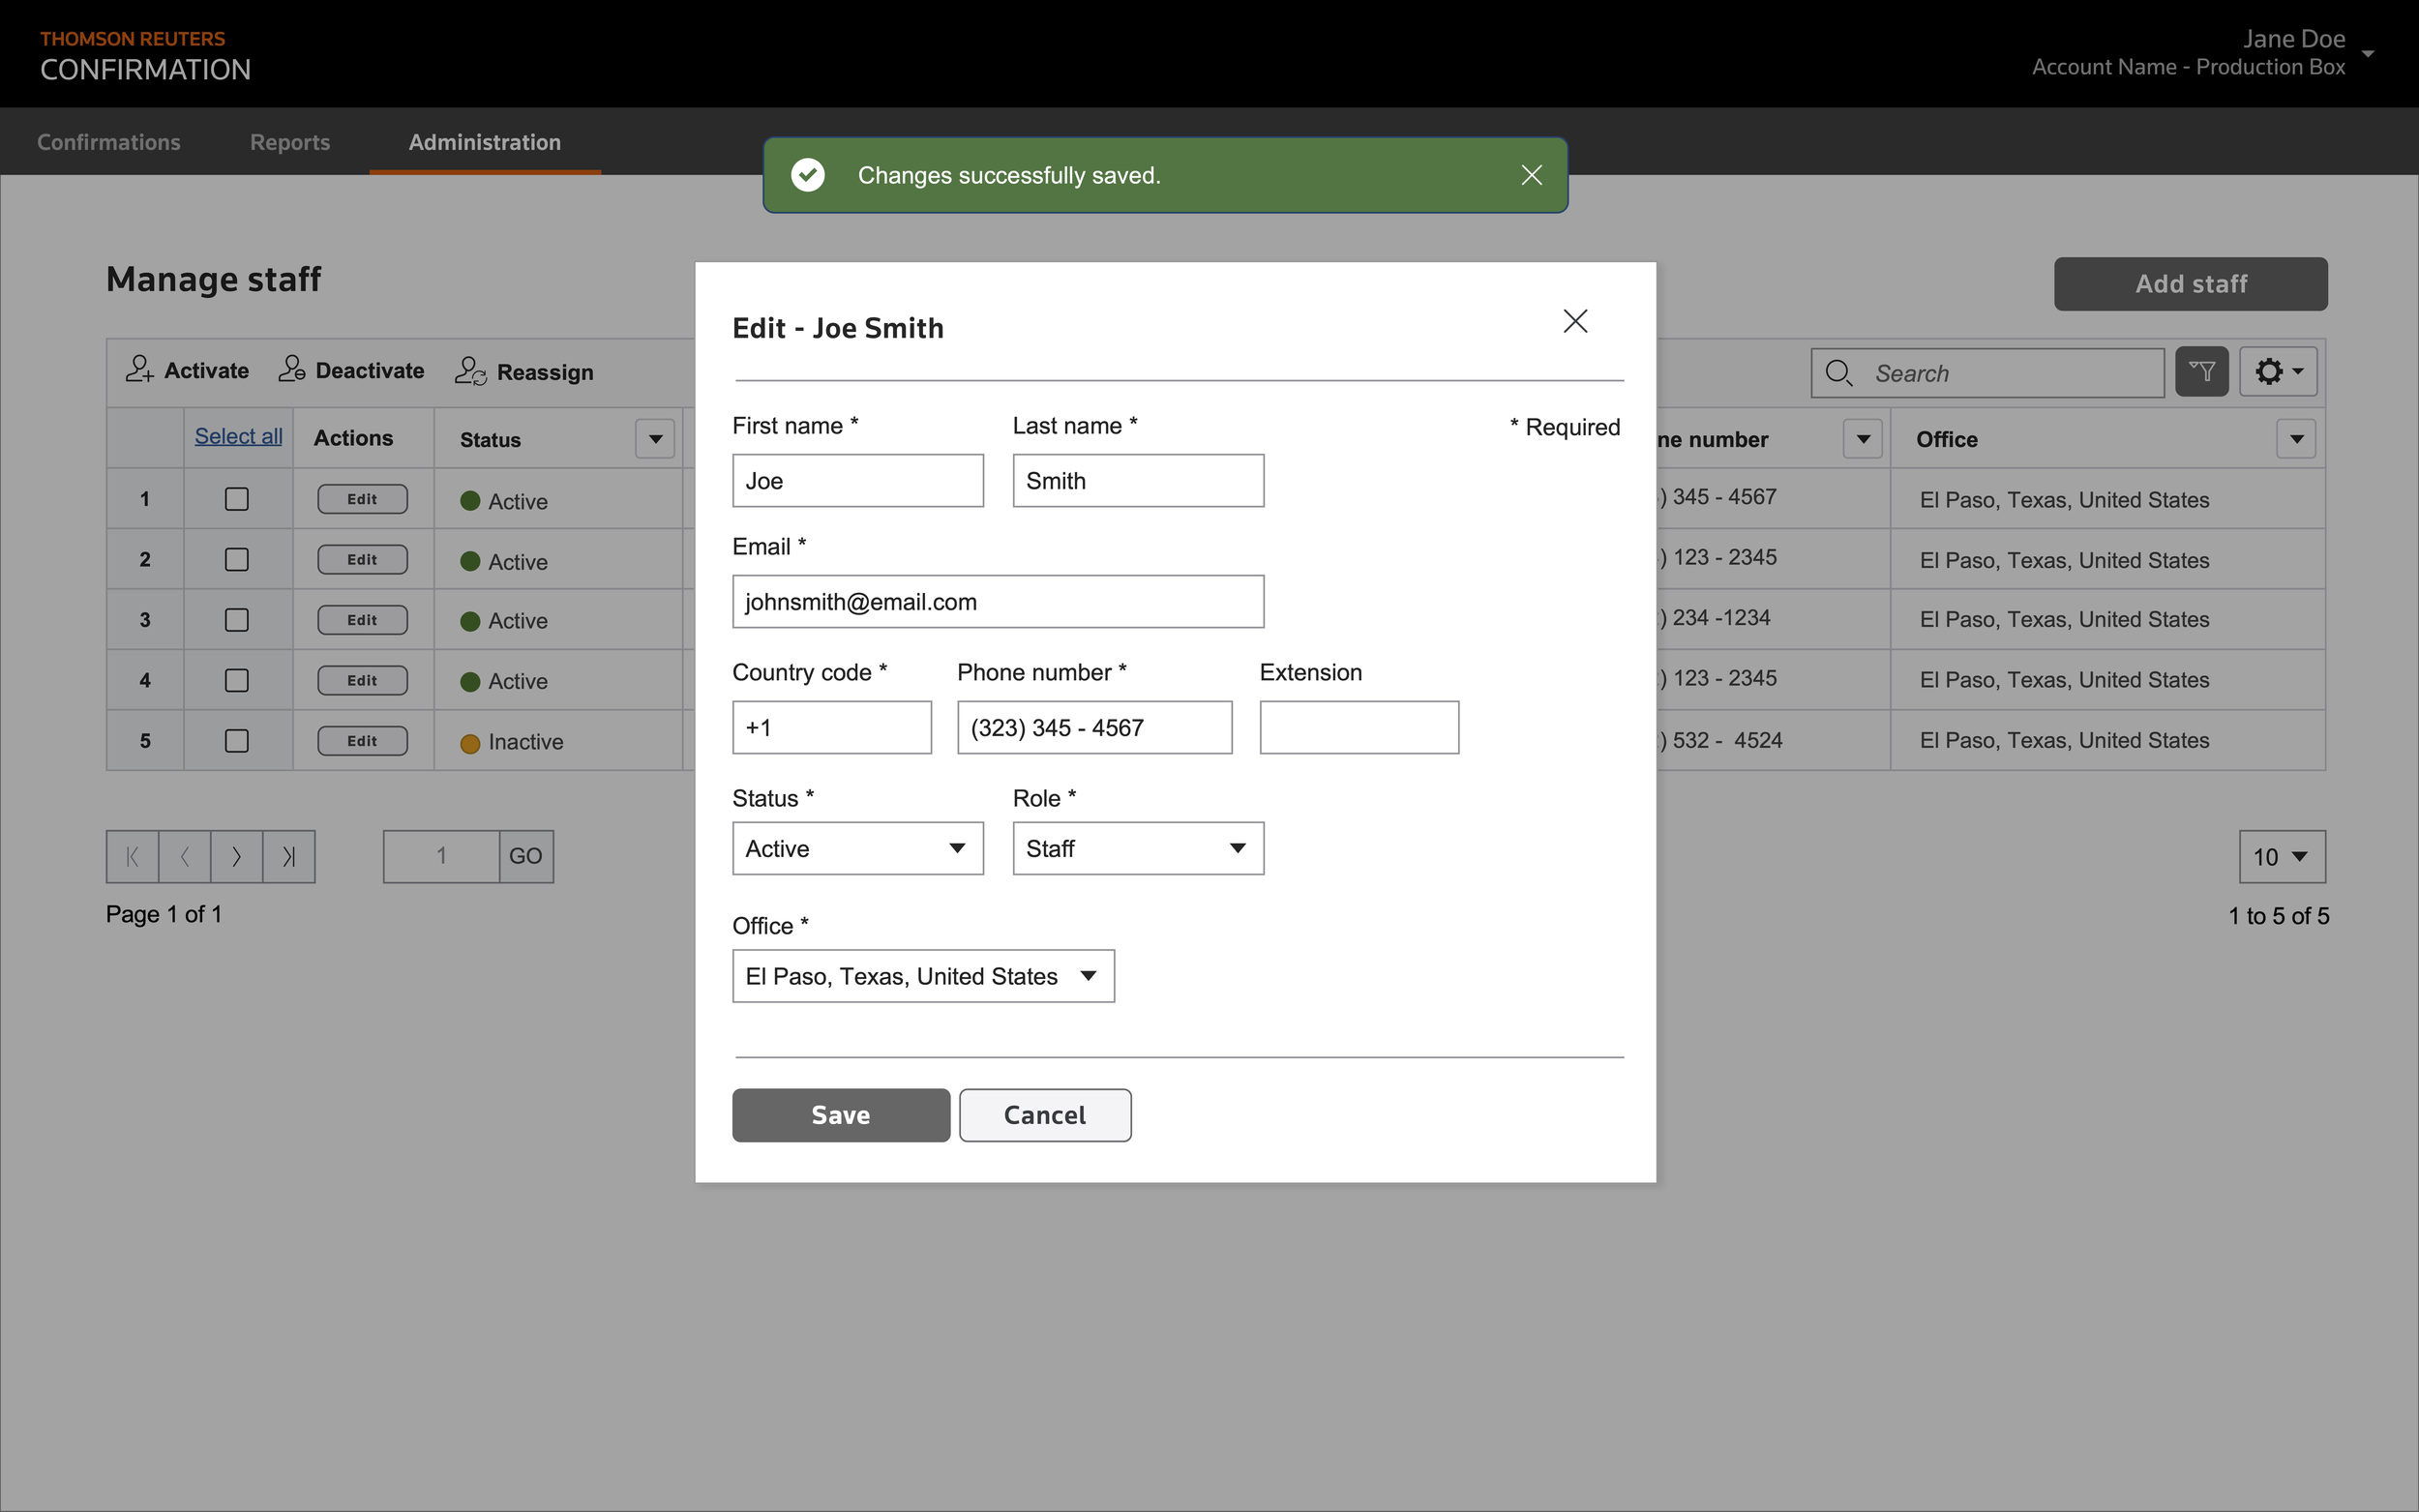The width and height of the screenshot is (2419, 1512).
Task: Open the Status dropdown in dialog
Action: click(x=857, y=849)
